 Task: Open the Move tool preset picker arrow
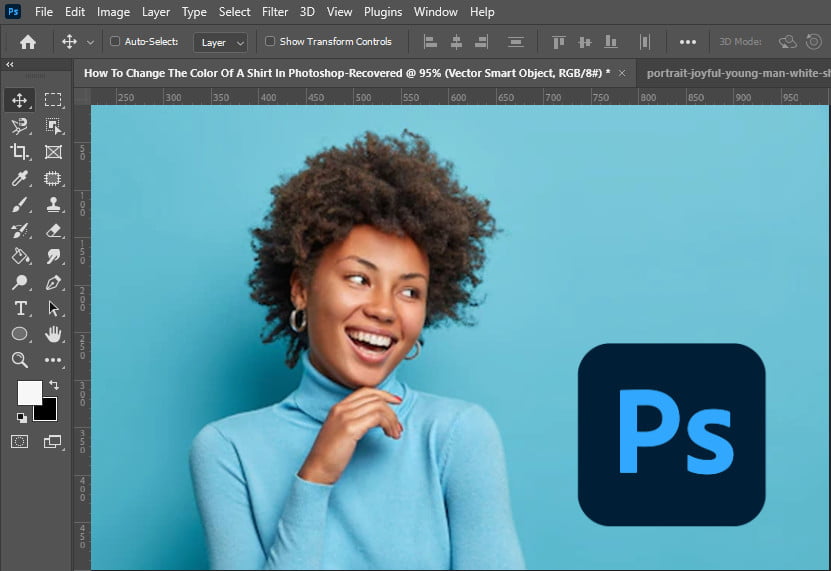[90, 42]
